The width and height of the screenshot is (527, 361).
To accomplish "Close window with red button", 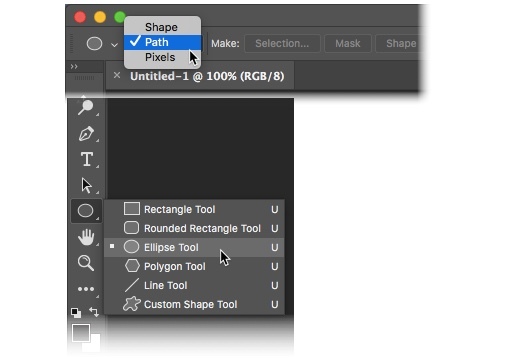I will click(80, 17).
